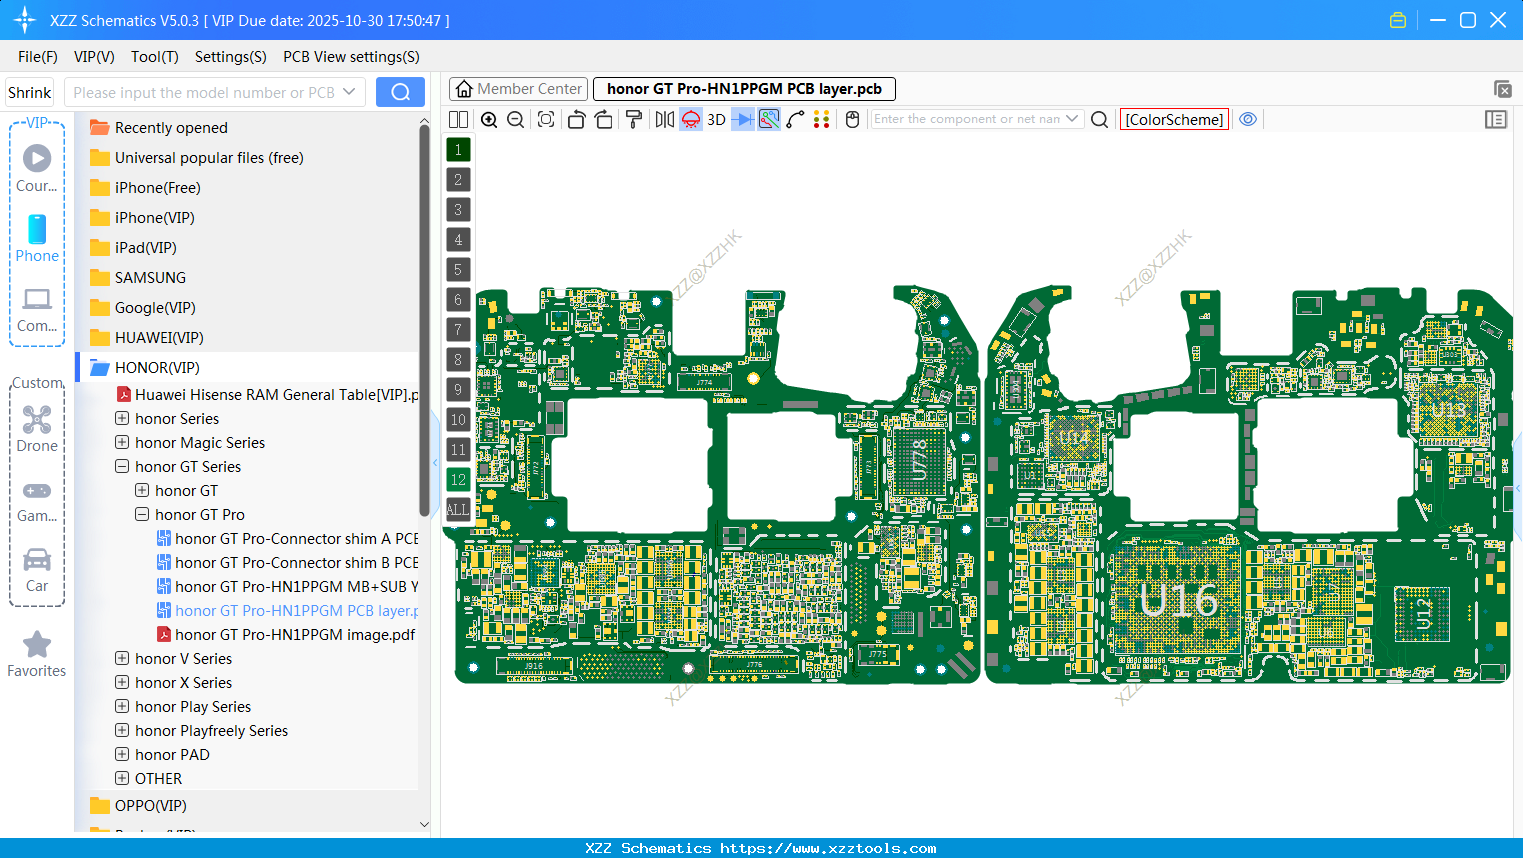Select board layer 12 in the layer strip
1523x858 pixels.
pyautogui.click(x=457, y=480)
